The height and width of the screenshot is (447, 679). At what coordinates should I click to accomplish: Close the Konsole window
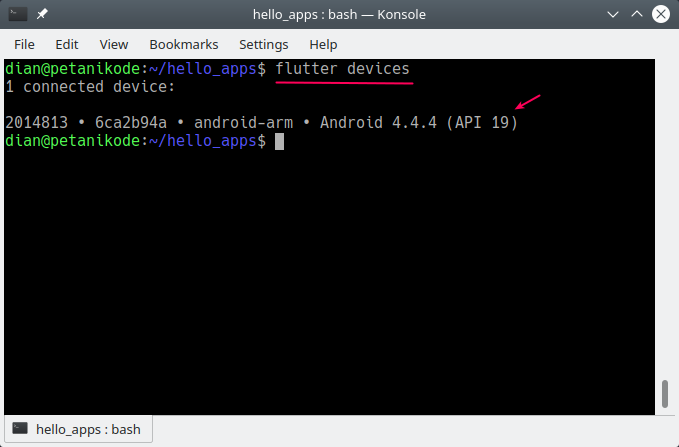(661, 14)
